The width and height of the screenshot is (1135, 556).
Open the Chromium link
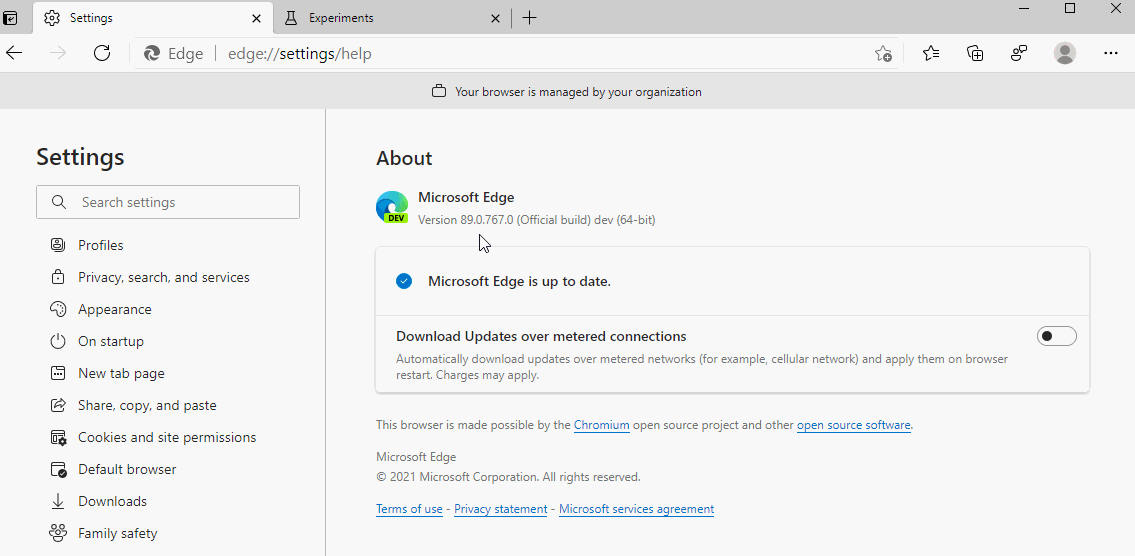click(602, 425)
